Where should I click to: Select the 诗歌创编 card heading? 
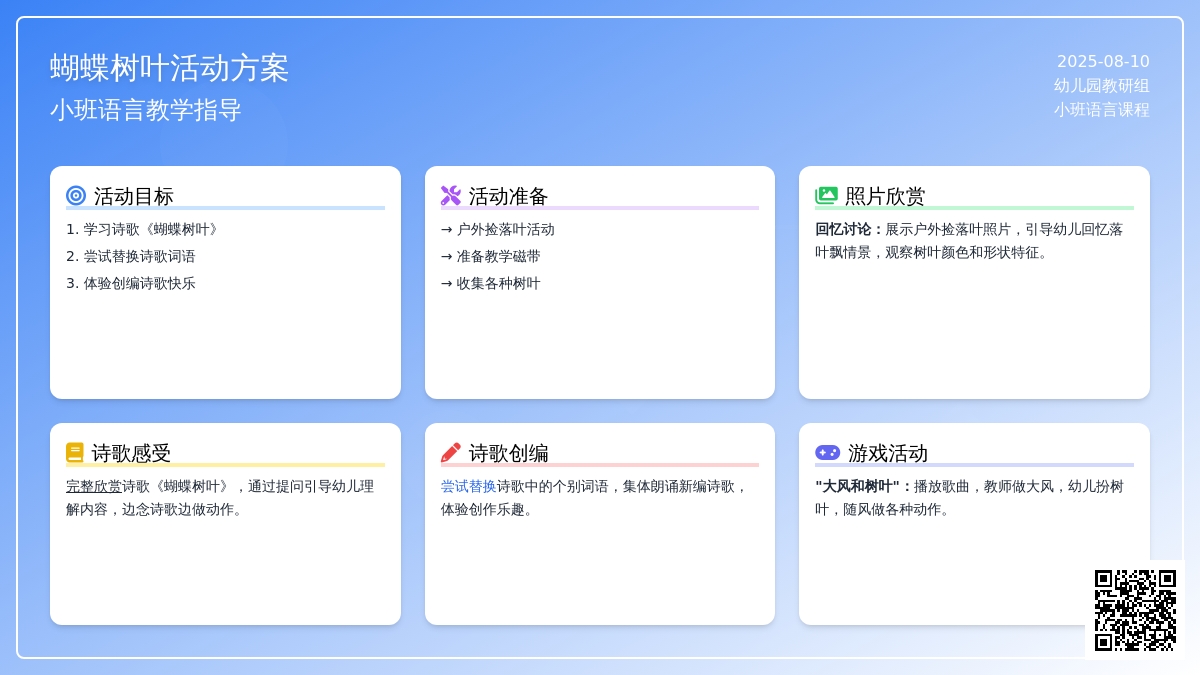coord(509,453)
